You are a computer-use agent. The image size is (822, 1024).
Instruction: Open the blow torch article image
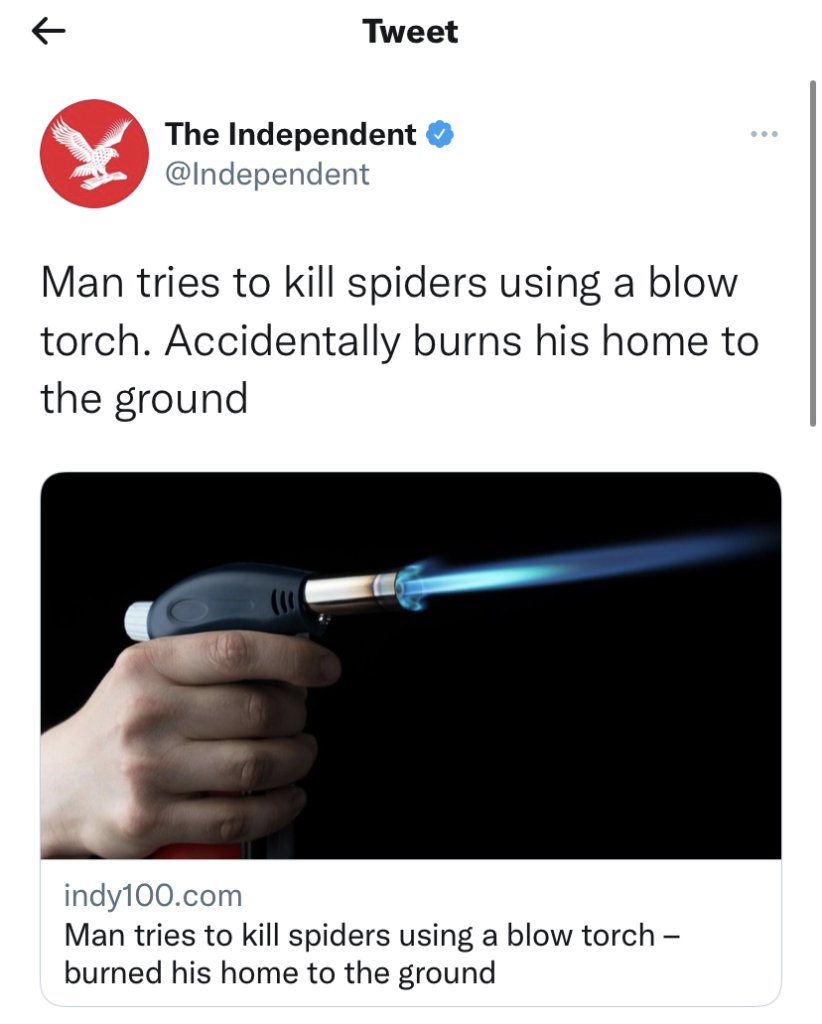click(411, 665)
